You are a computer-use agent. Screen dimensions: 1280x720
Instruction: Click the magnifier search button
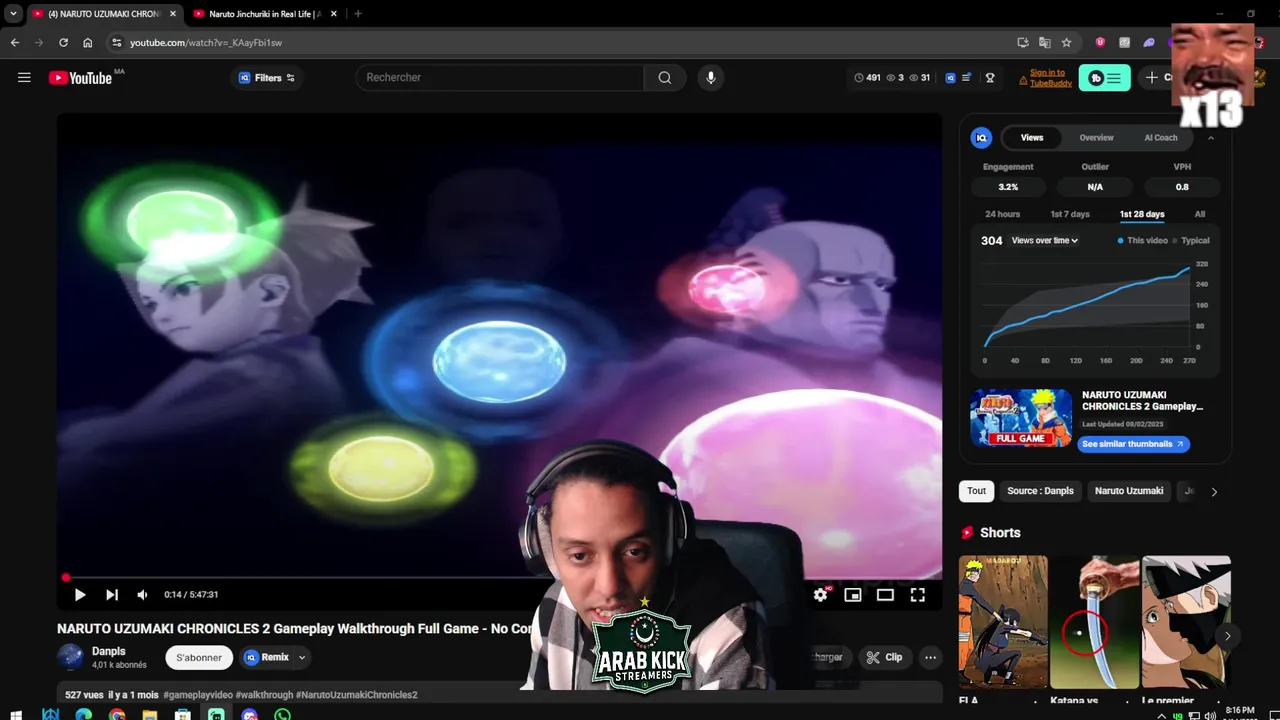click(665, 77)
